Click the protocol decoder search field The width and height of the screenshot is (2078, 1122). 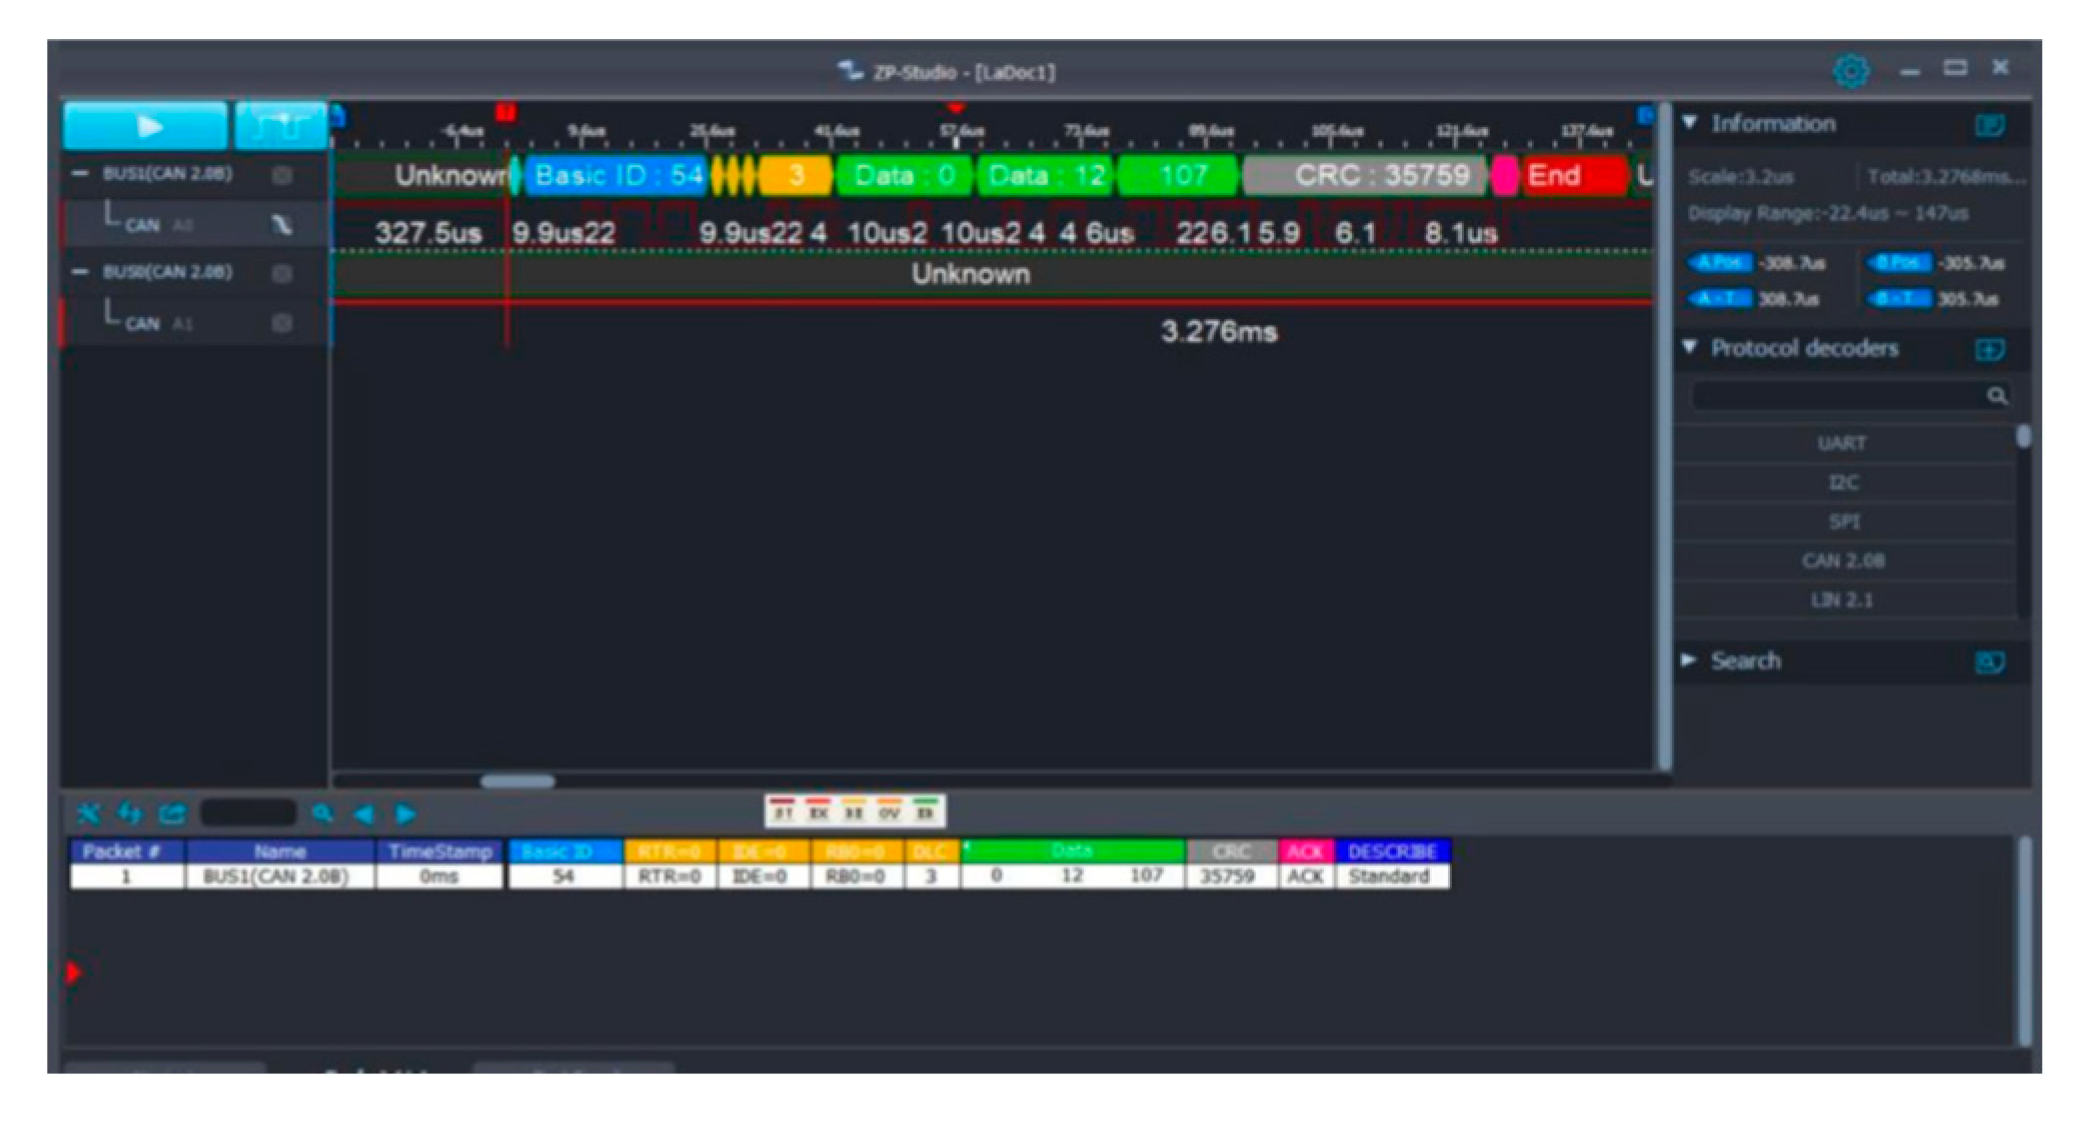[x=1835, y=396]
